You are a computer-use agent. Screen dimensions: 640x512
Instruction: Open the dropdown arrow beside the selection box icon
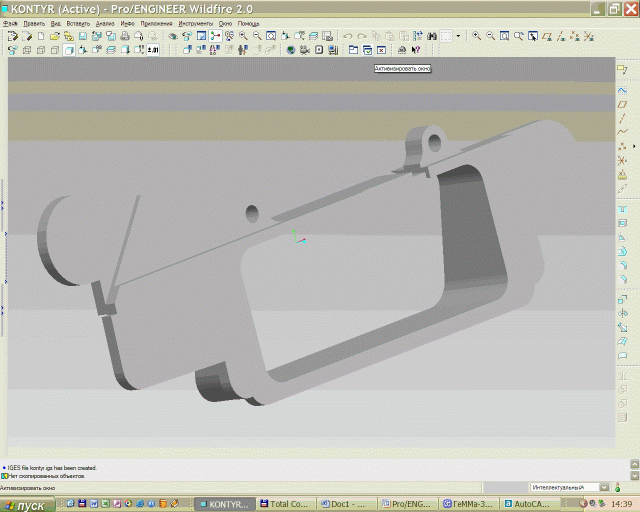point(458,36)
